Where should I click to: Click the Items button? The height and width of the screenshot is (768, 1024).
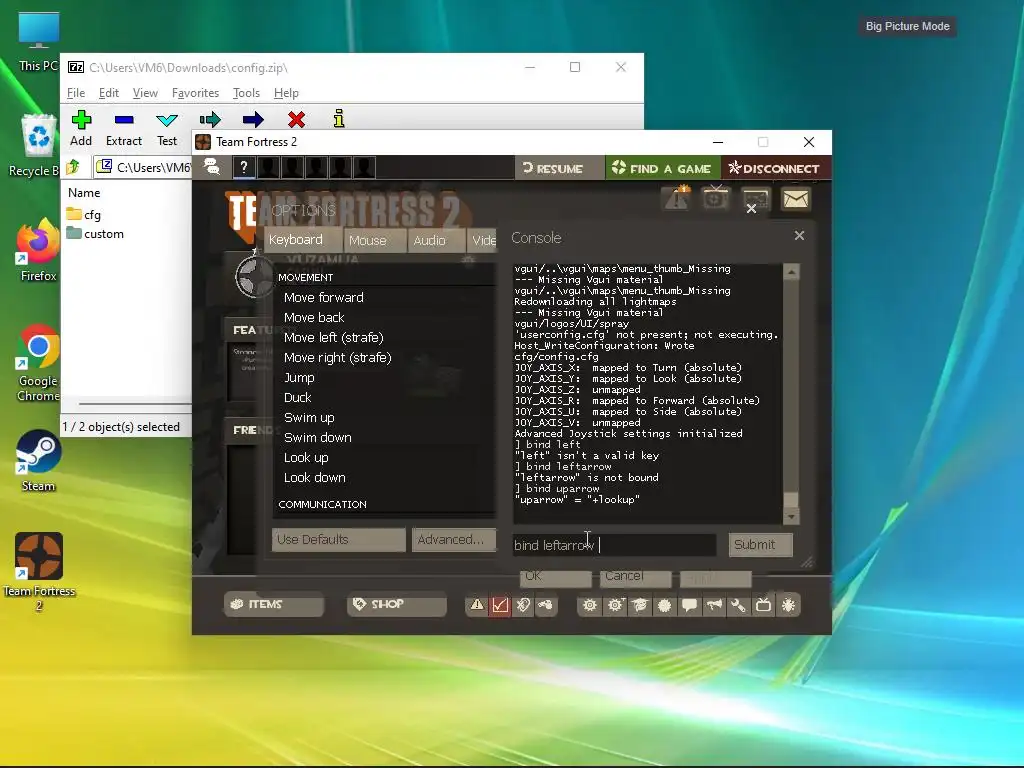[274, 604]
